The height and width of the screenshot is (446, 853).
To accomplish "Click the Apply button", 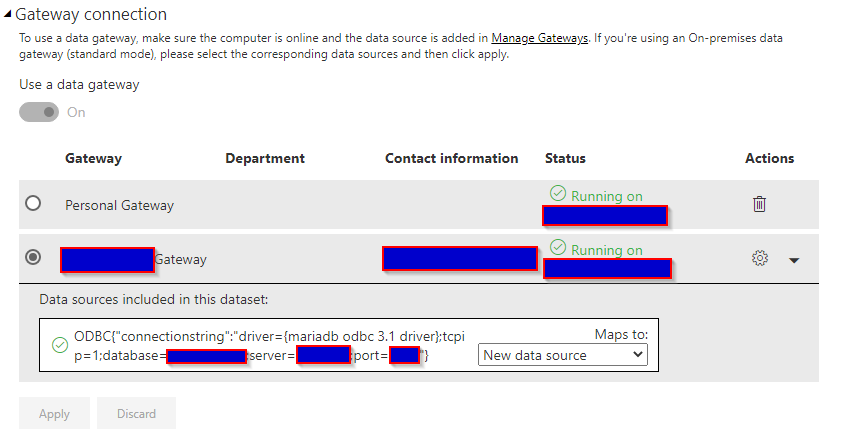I will [54, 413].
